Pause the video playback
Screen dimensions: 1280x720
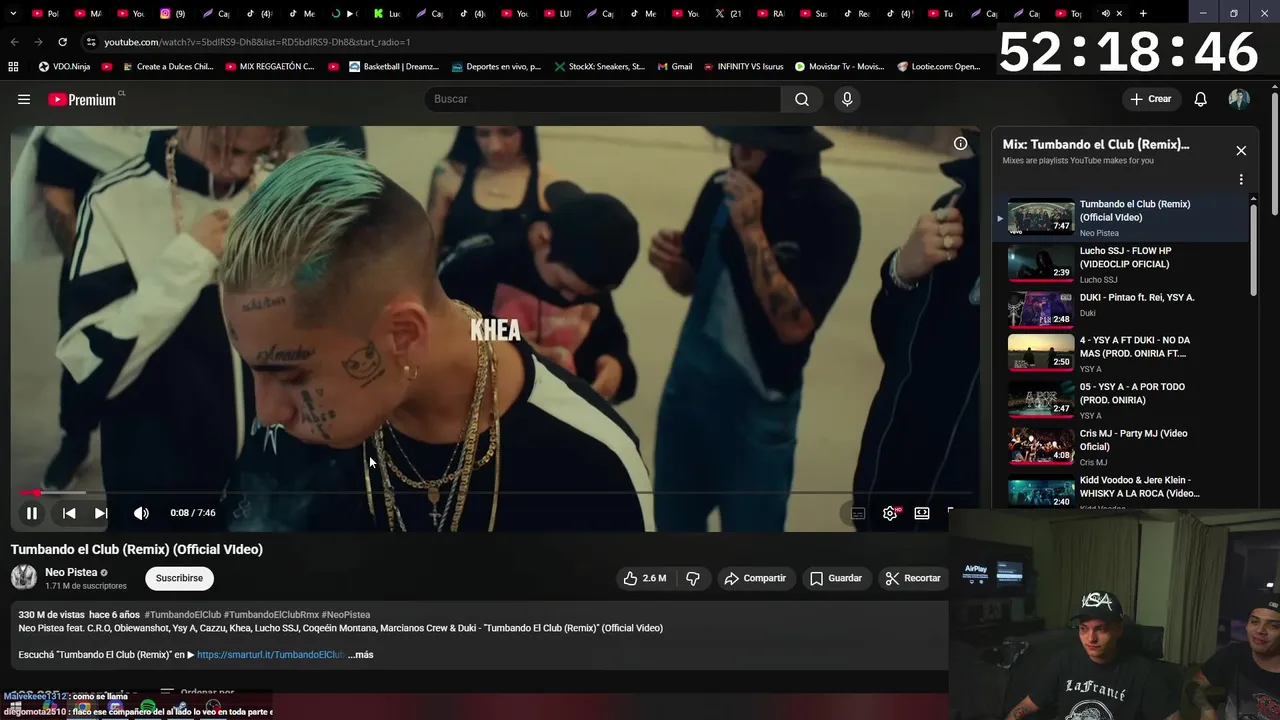[32, 513]
